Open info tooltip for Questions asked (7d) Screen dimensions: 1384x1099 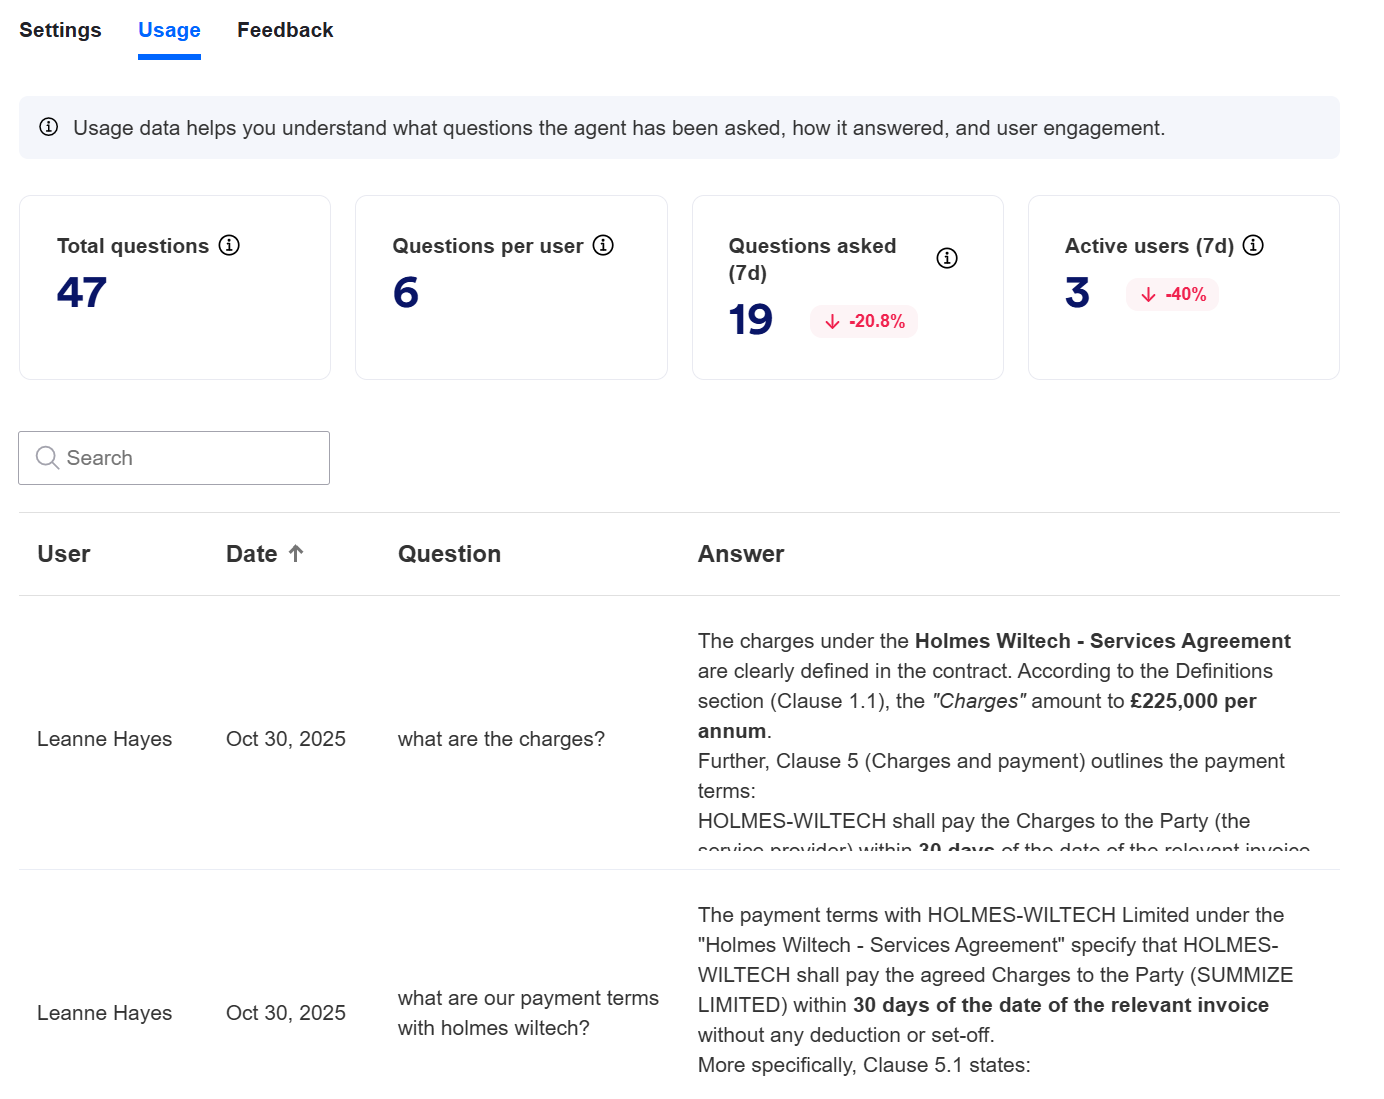[946, 258]
